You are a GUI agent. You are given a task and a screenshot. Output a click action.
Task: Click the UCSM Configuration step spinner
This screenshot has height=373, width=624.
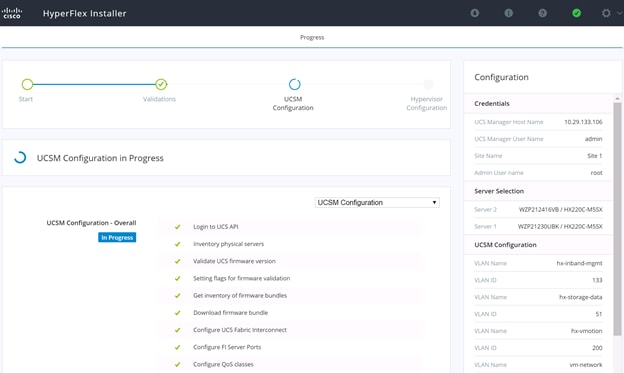294,84
